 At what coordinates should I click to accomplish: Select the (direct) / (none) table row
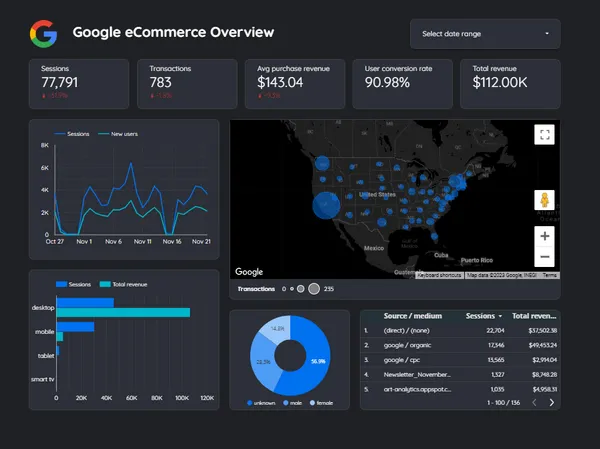[460, 330]
